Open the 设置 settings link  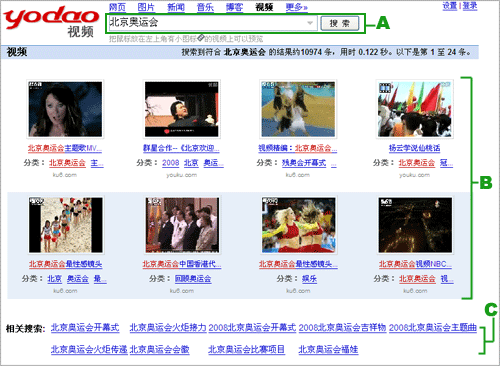point(450,6)
